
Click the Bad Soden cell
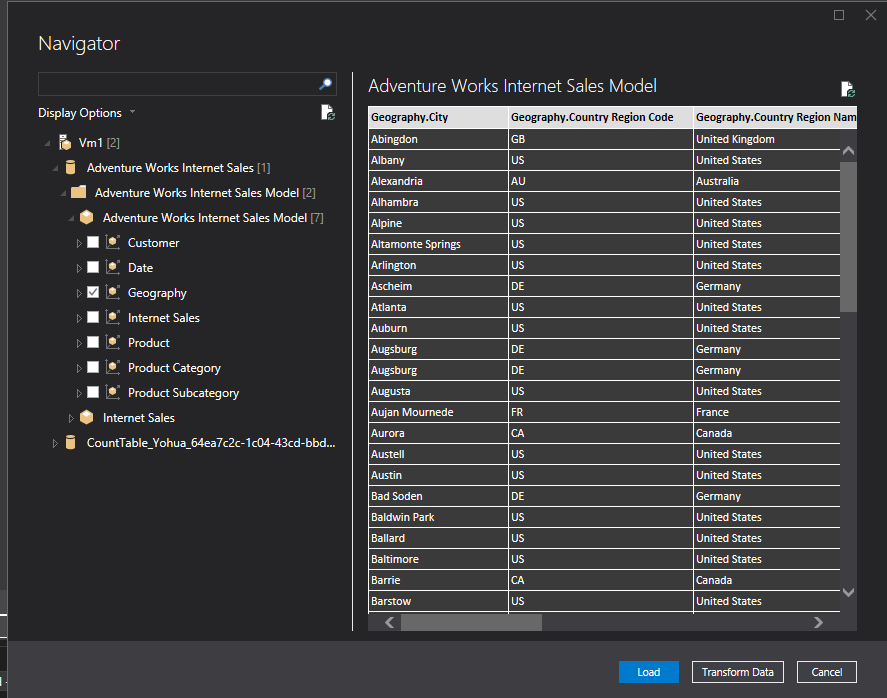(438, 496)
